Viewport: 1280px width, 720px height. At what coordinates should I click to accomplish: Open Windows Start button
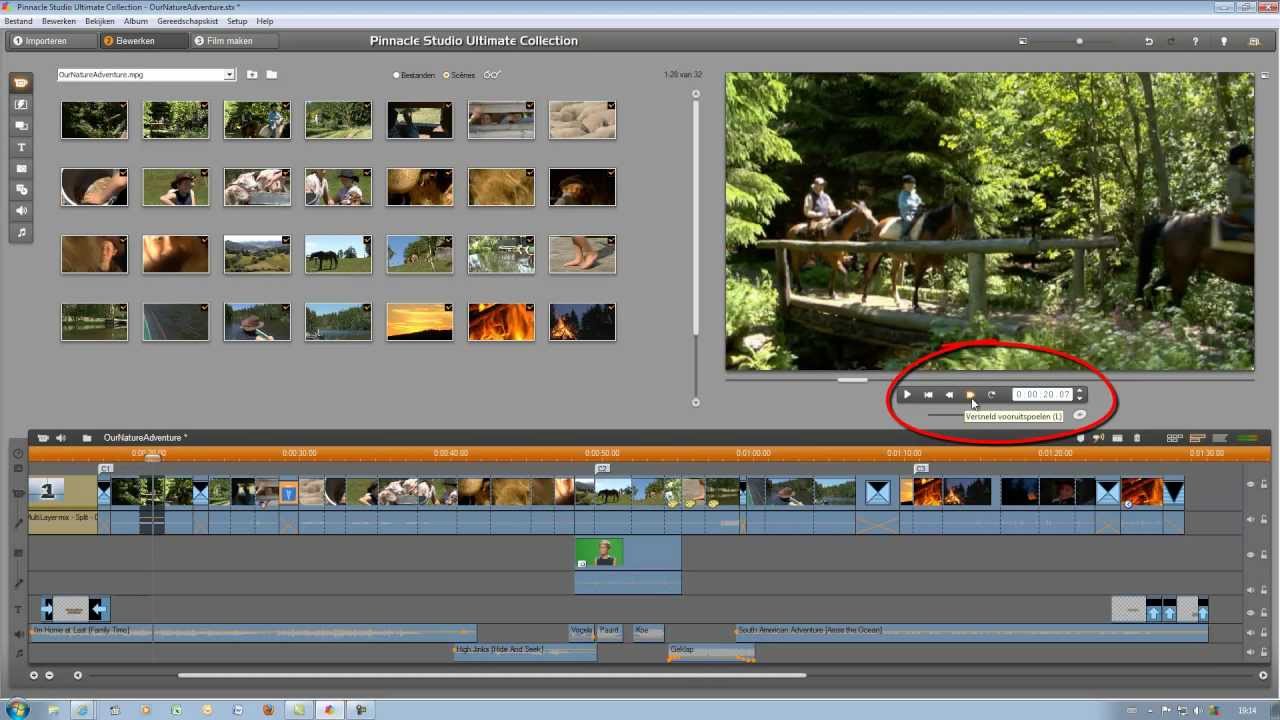coord(18,709)
